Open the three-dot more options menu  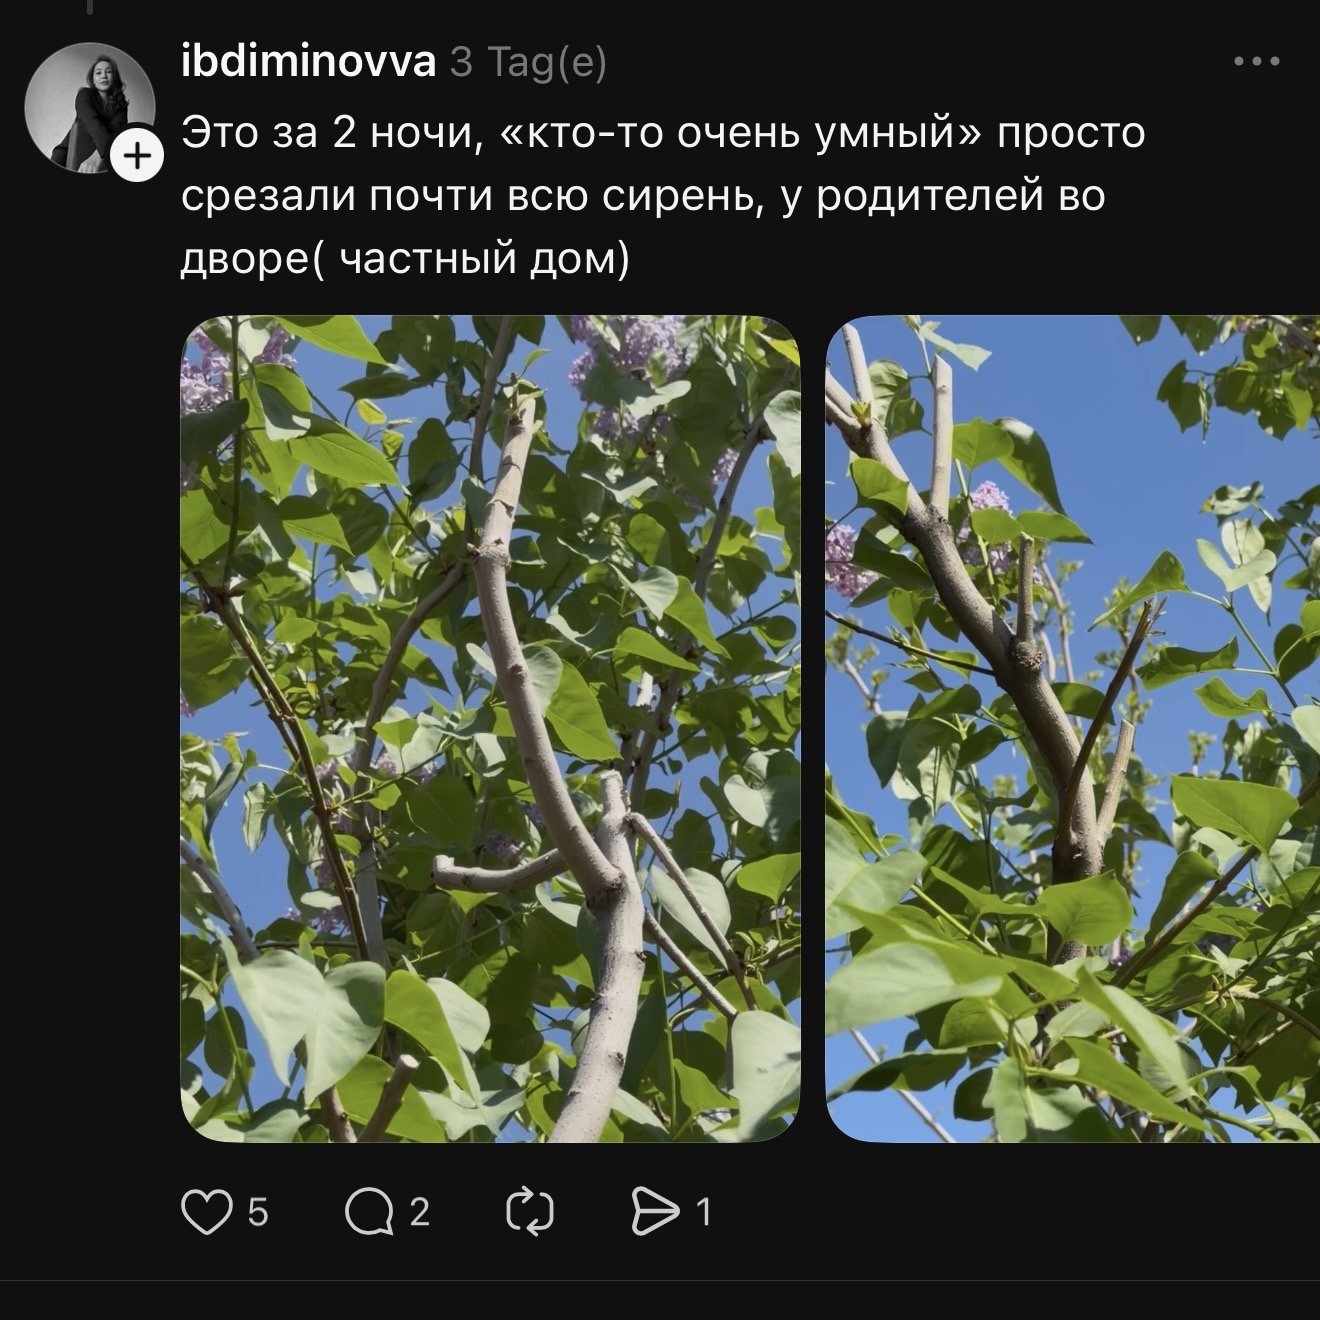pyautogui.click(x=1257, y=62)
